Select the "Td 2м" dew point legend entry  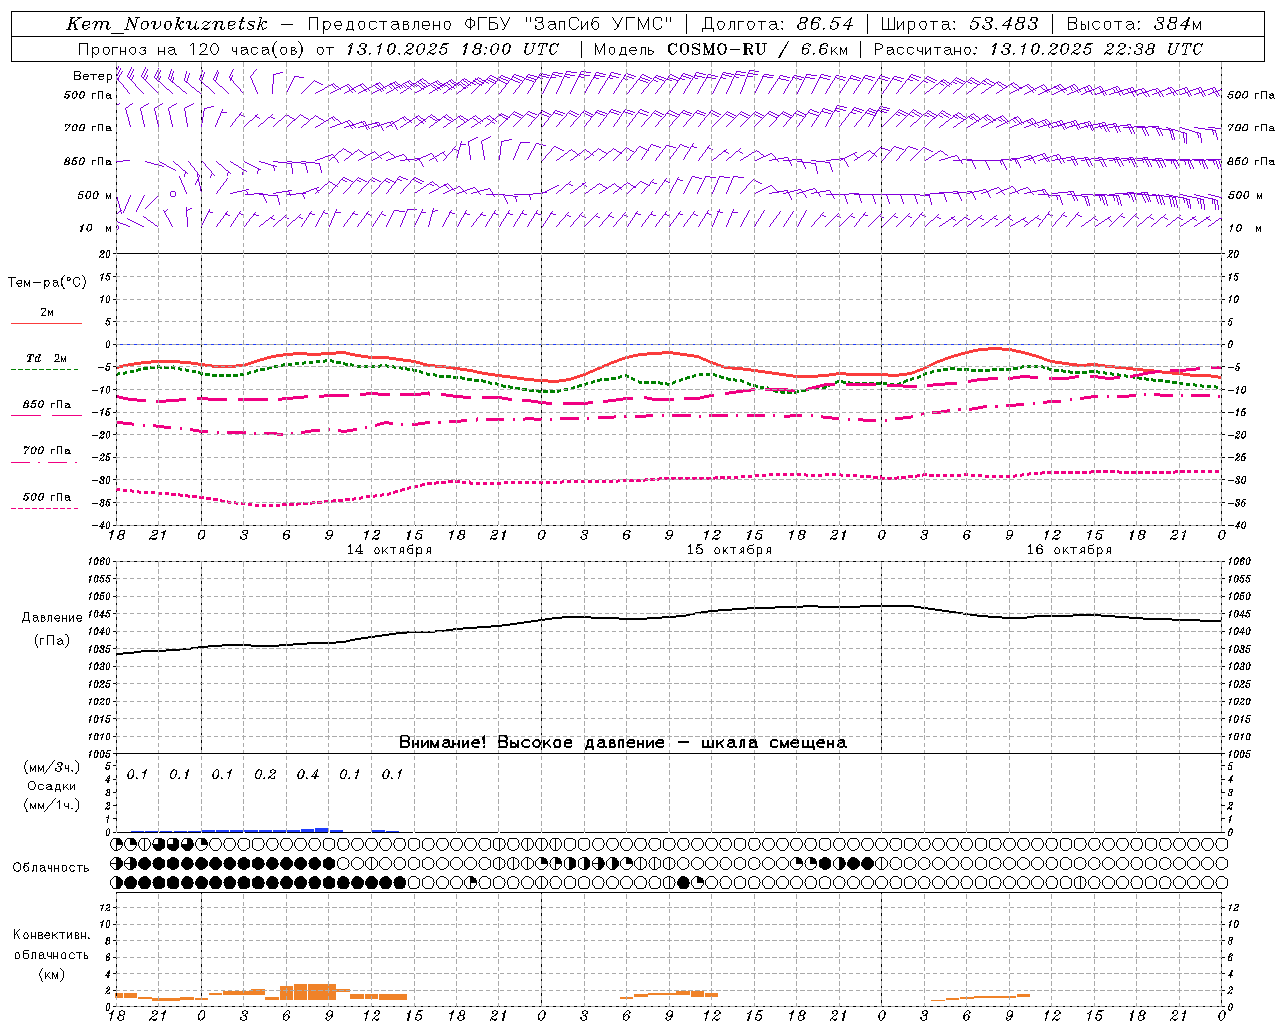(x=46, y=358)
